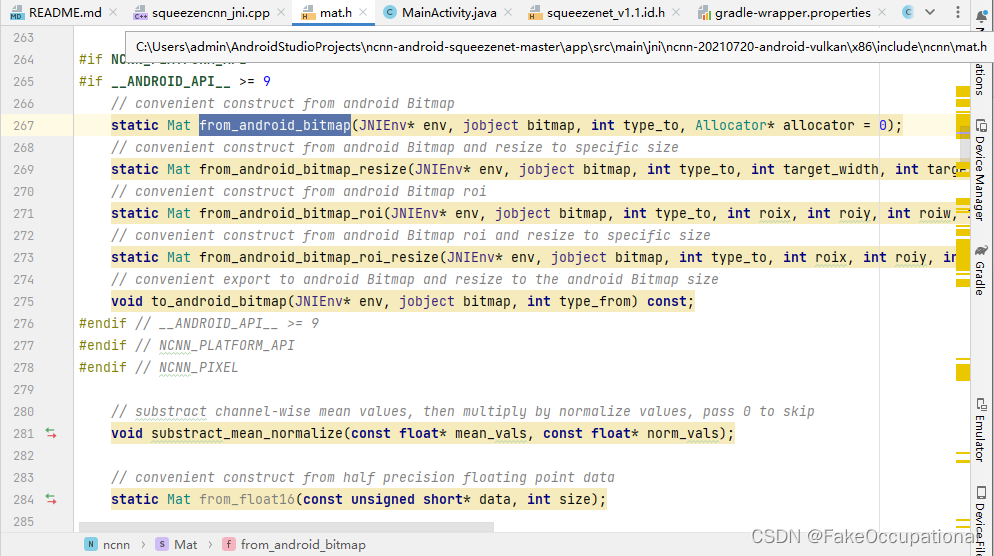Click the struct icon beside Mat breadcrumb
Image resolution: width=994 pixels, height=556 pixels.
162,544
